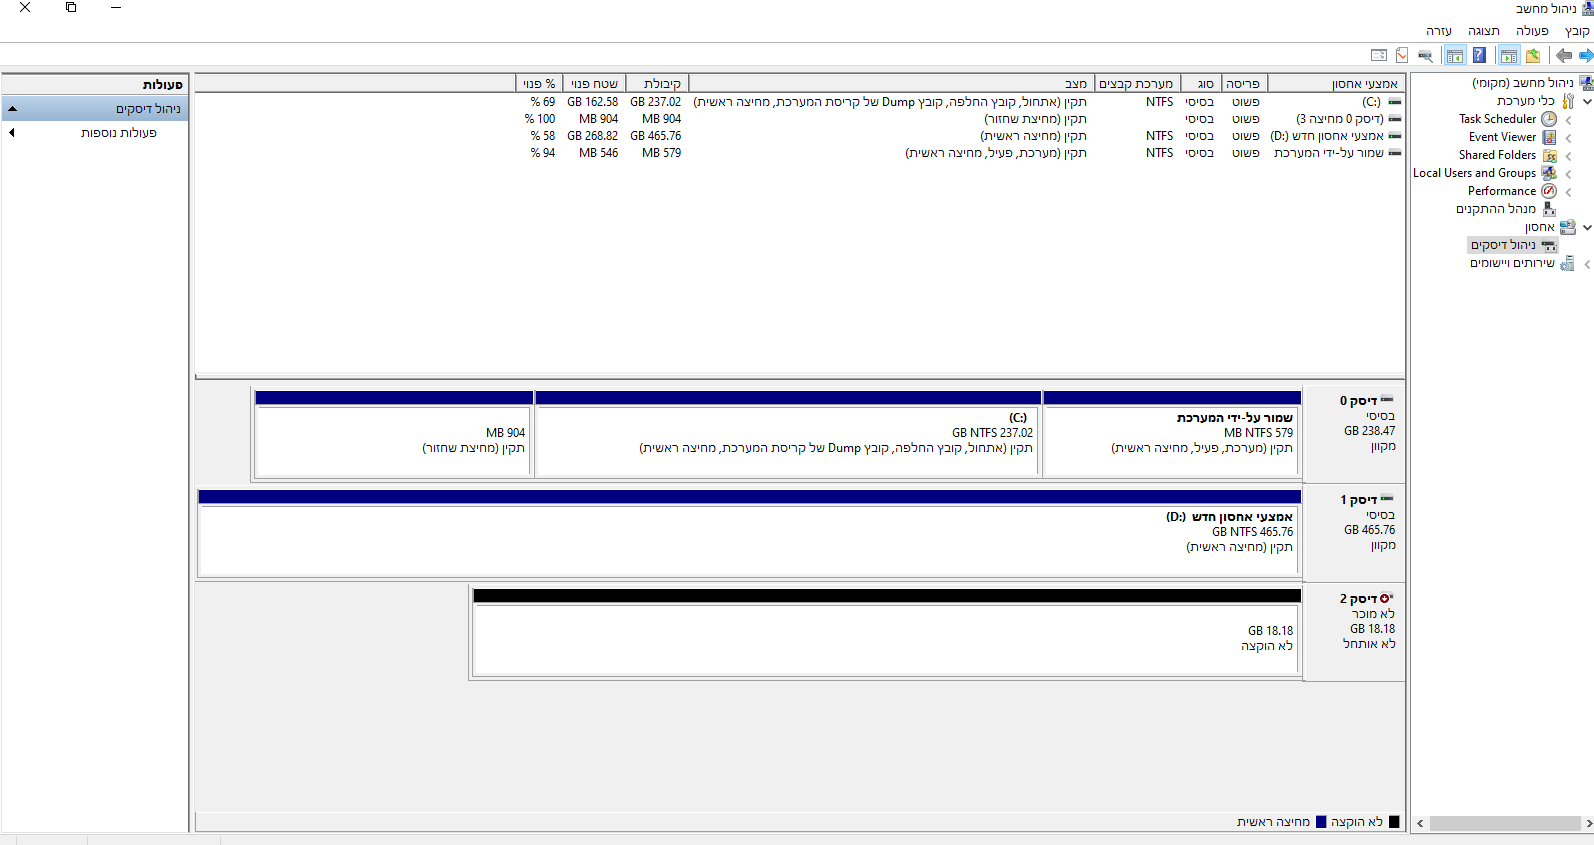Click the disk-with-magnifier toolbar icon
This screenshot has width=1594, height=845.
tap(1425, 56)
